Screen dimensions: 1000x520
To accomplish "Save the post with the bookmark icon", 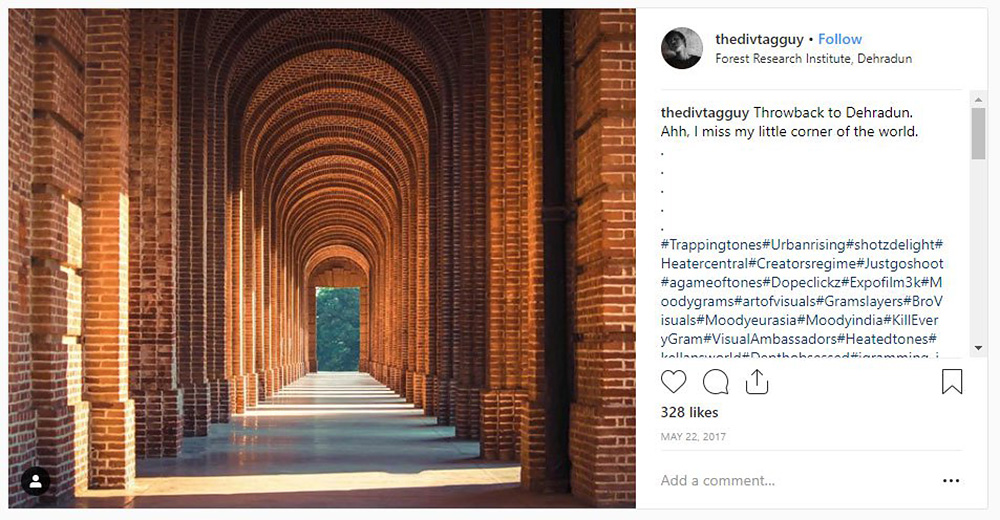I will click(952, 382).
